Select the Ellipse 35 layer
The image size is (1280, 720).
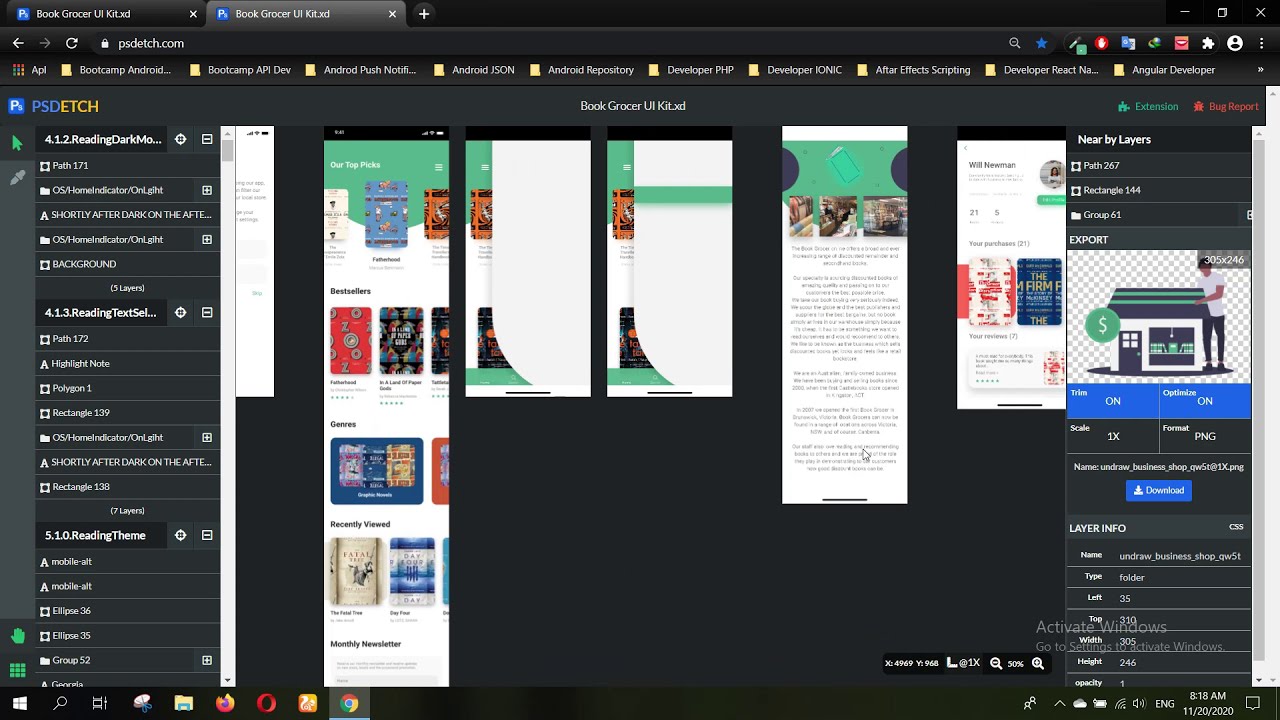pyautogui.click(x=126, y=635)
